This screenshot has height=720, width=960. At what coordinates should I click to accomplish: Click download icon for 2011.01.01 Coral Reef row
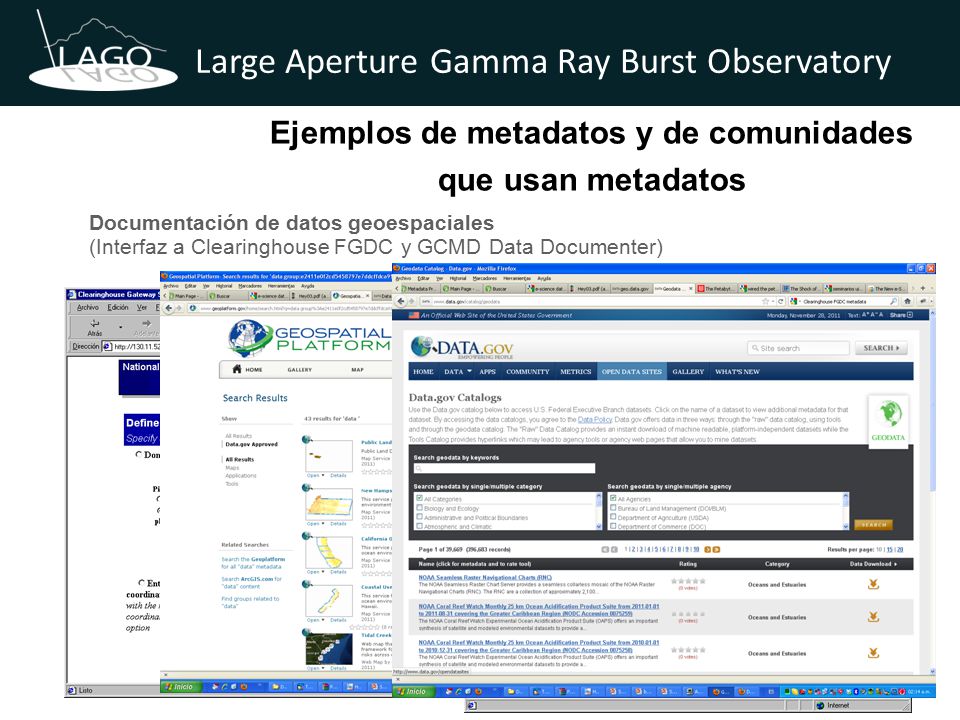click(874, 617)
